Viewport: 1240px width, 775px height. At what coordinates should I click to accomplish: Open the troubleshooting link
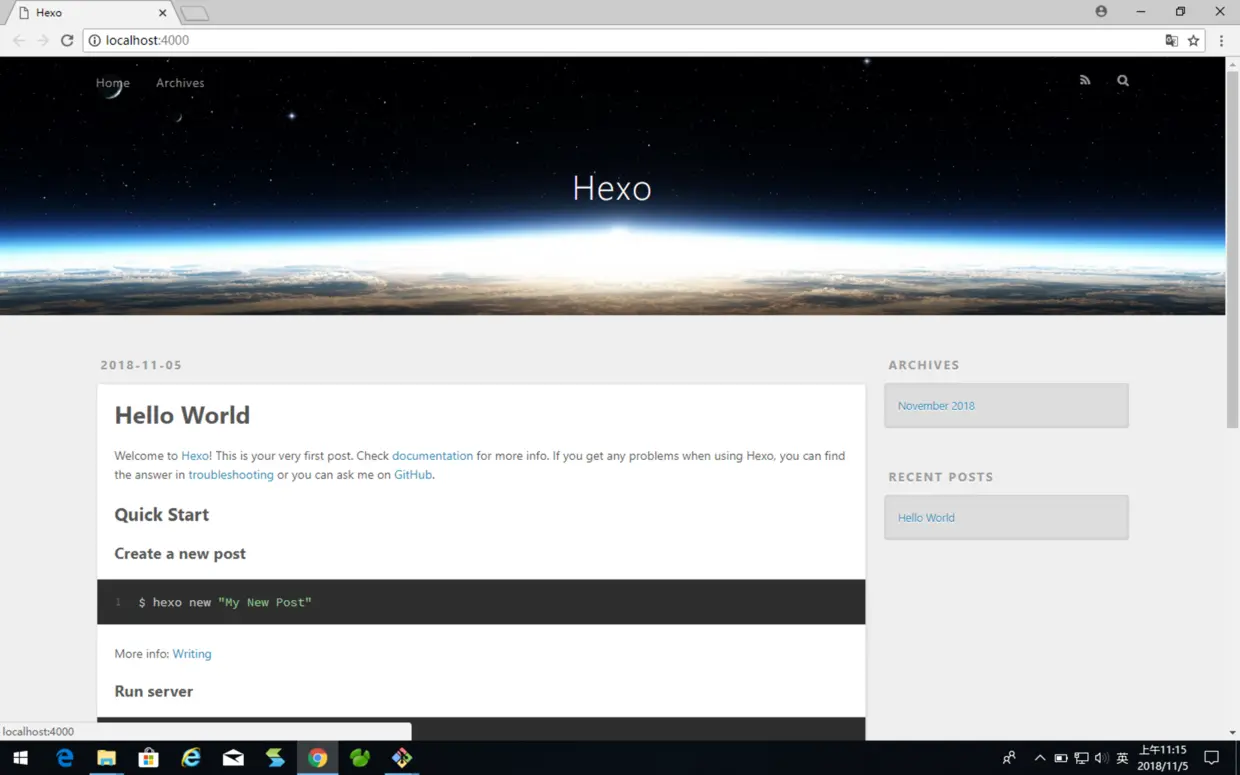coord(231,475)
